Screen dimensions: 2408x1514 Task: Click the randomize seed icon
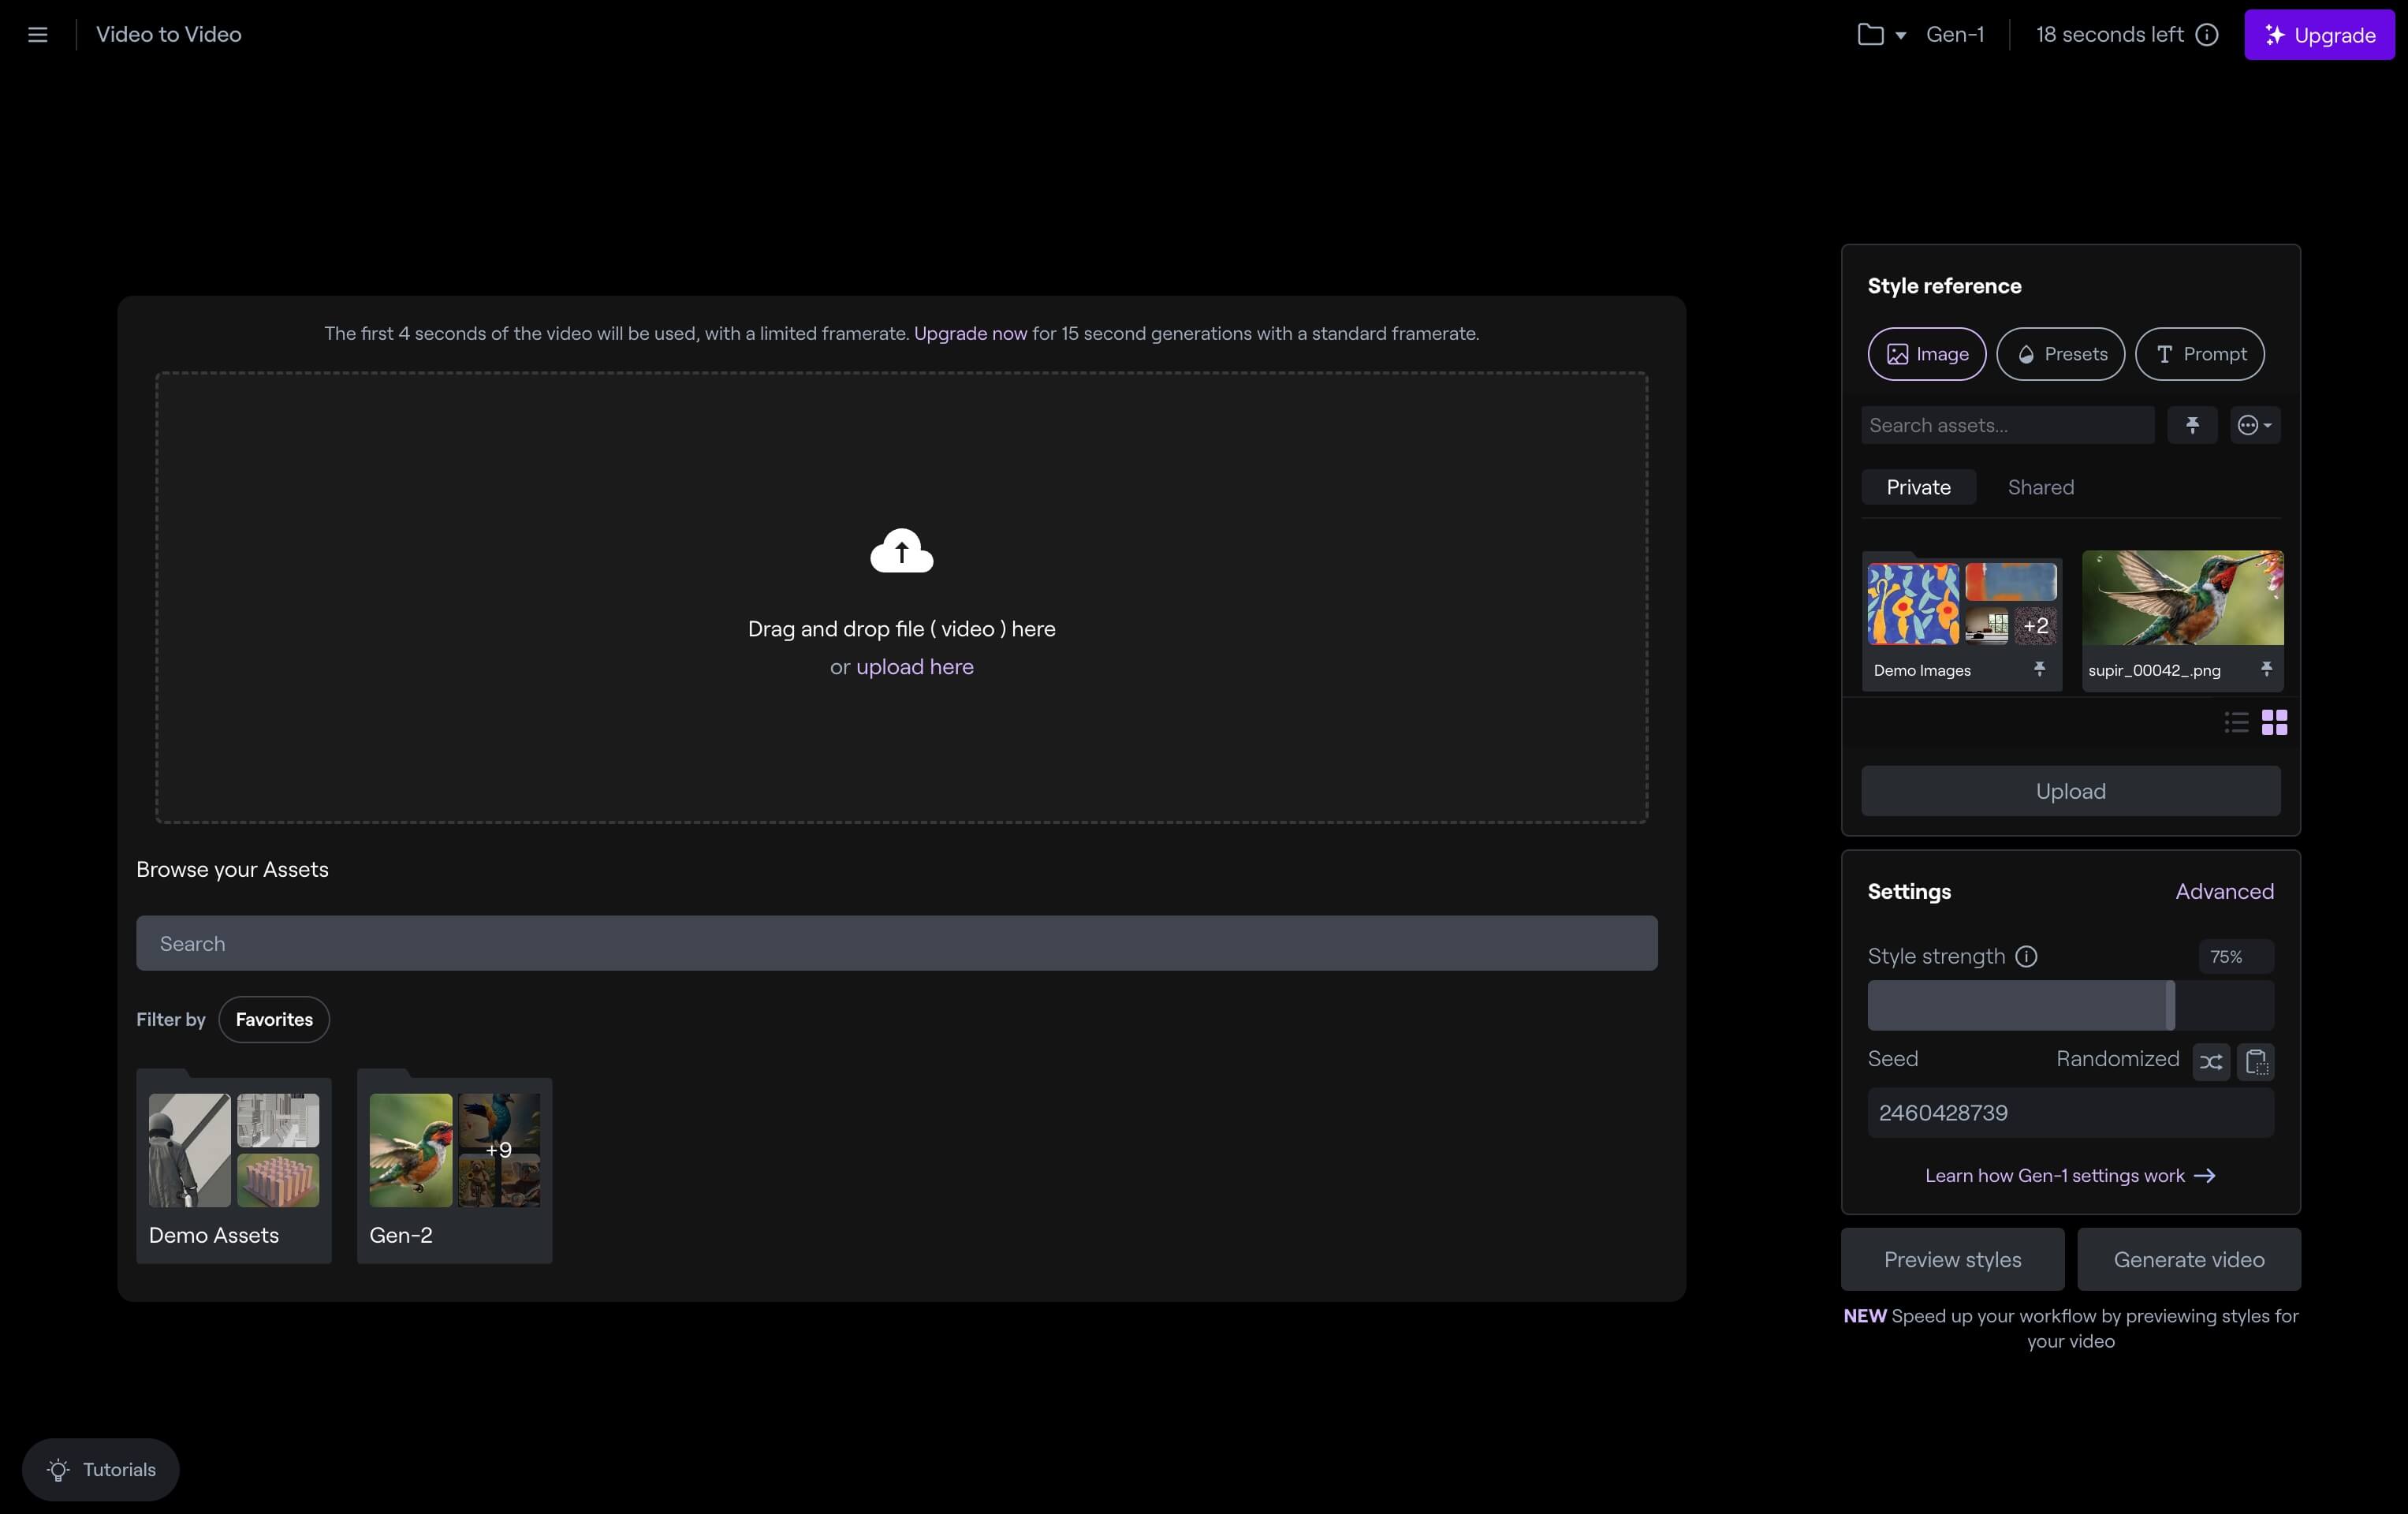pyautogui.click(x=2211, y=1061)
